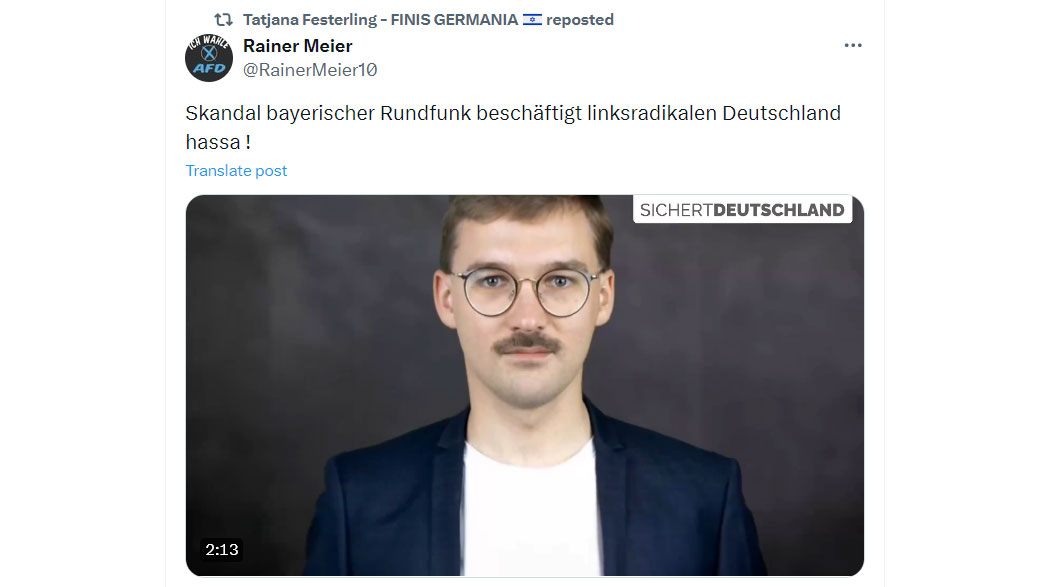Viewport: 1050px width, 587px height.
Task: Click the 'reposted' label text
Action: [x=580, y=20]
